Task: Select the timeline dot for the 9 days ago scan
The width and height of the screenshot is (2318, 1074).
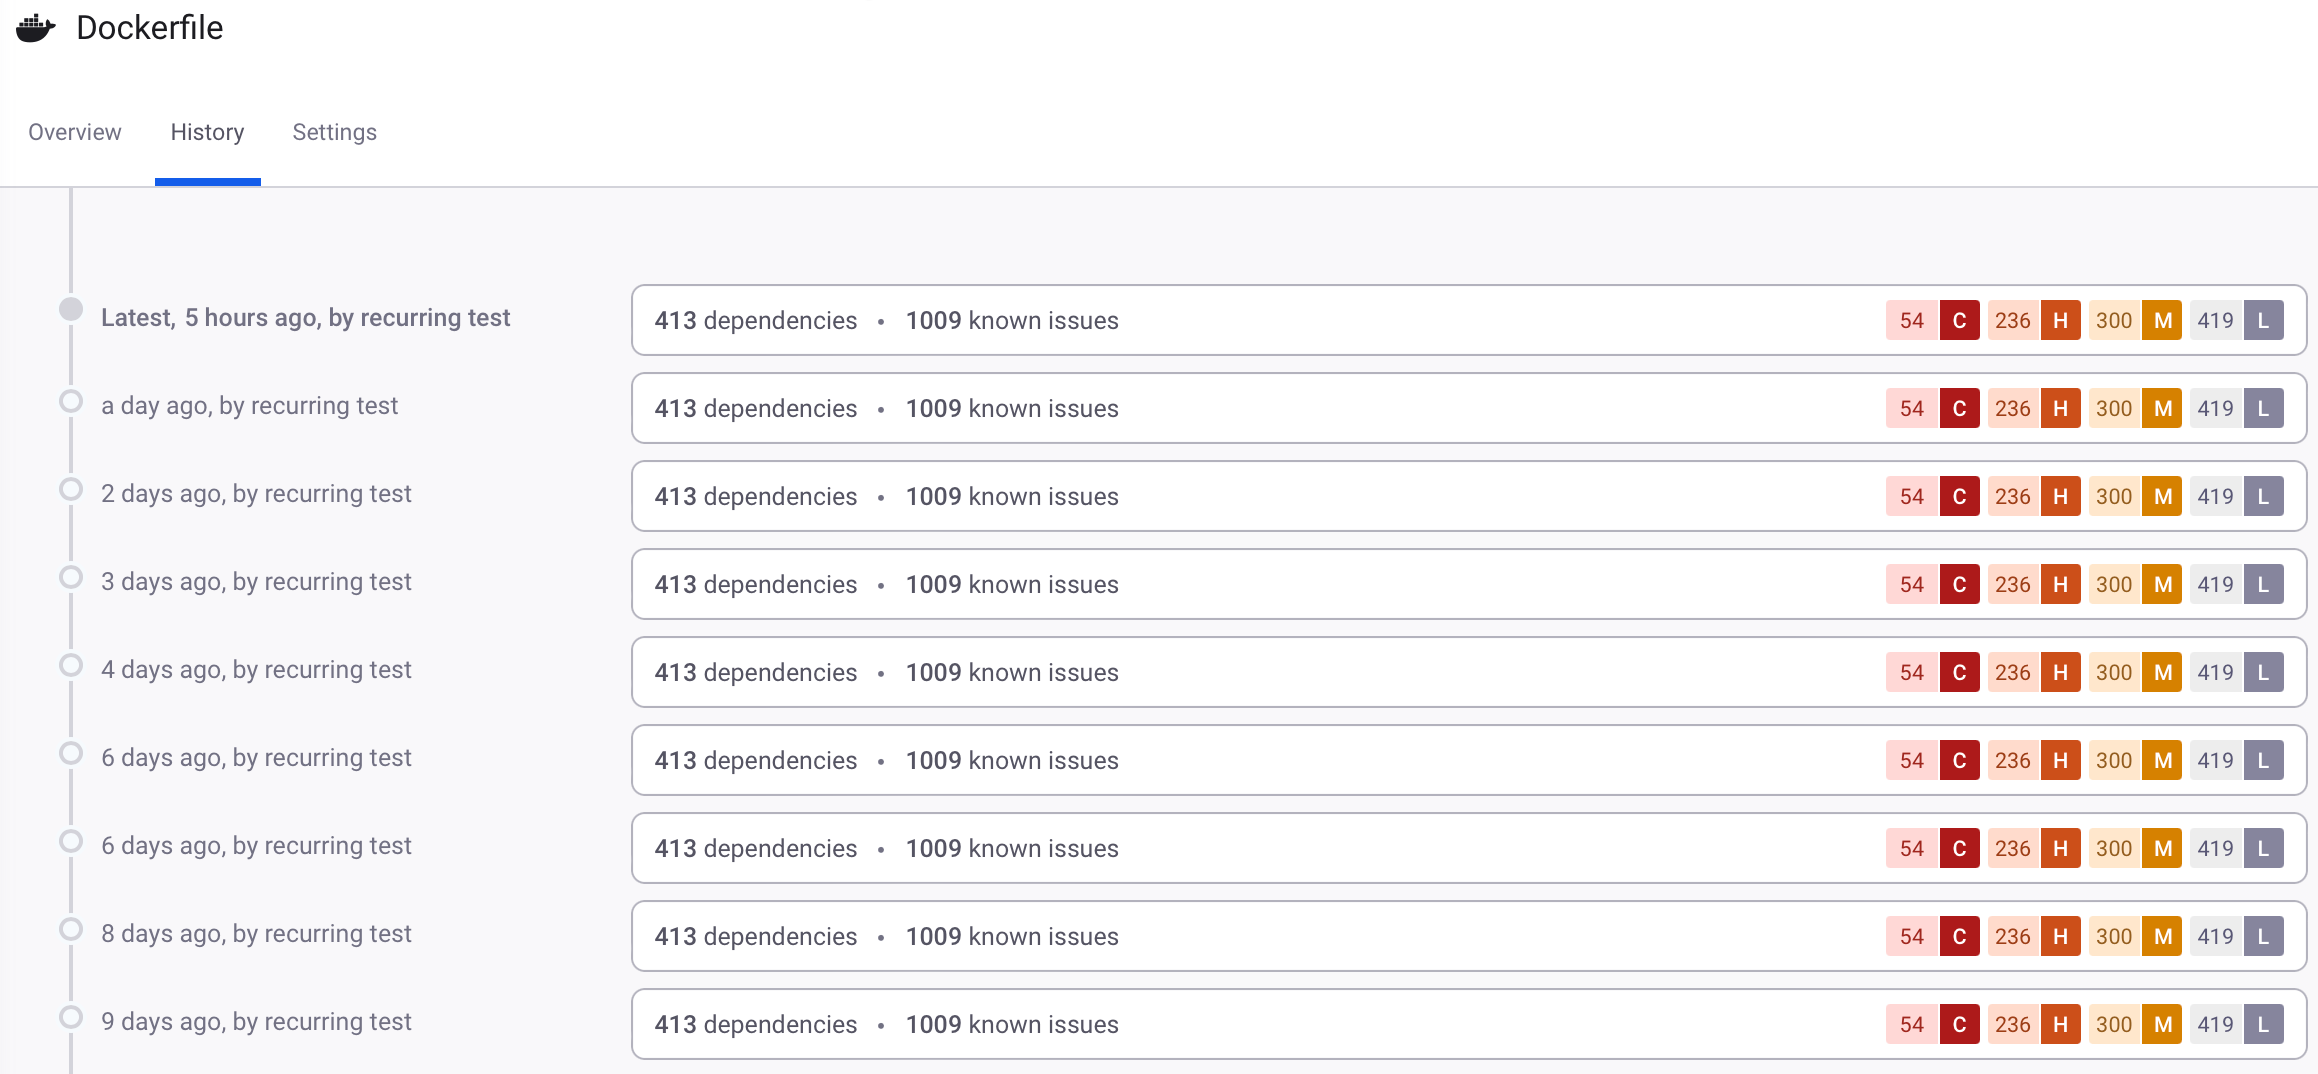Action: (x=70, y=1016)
